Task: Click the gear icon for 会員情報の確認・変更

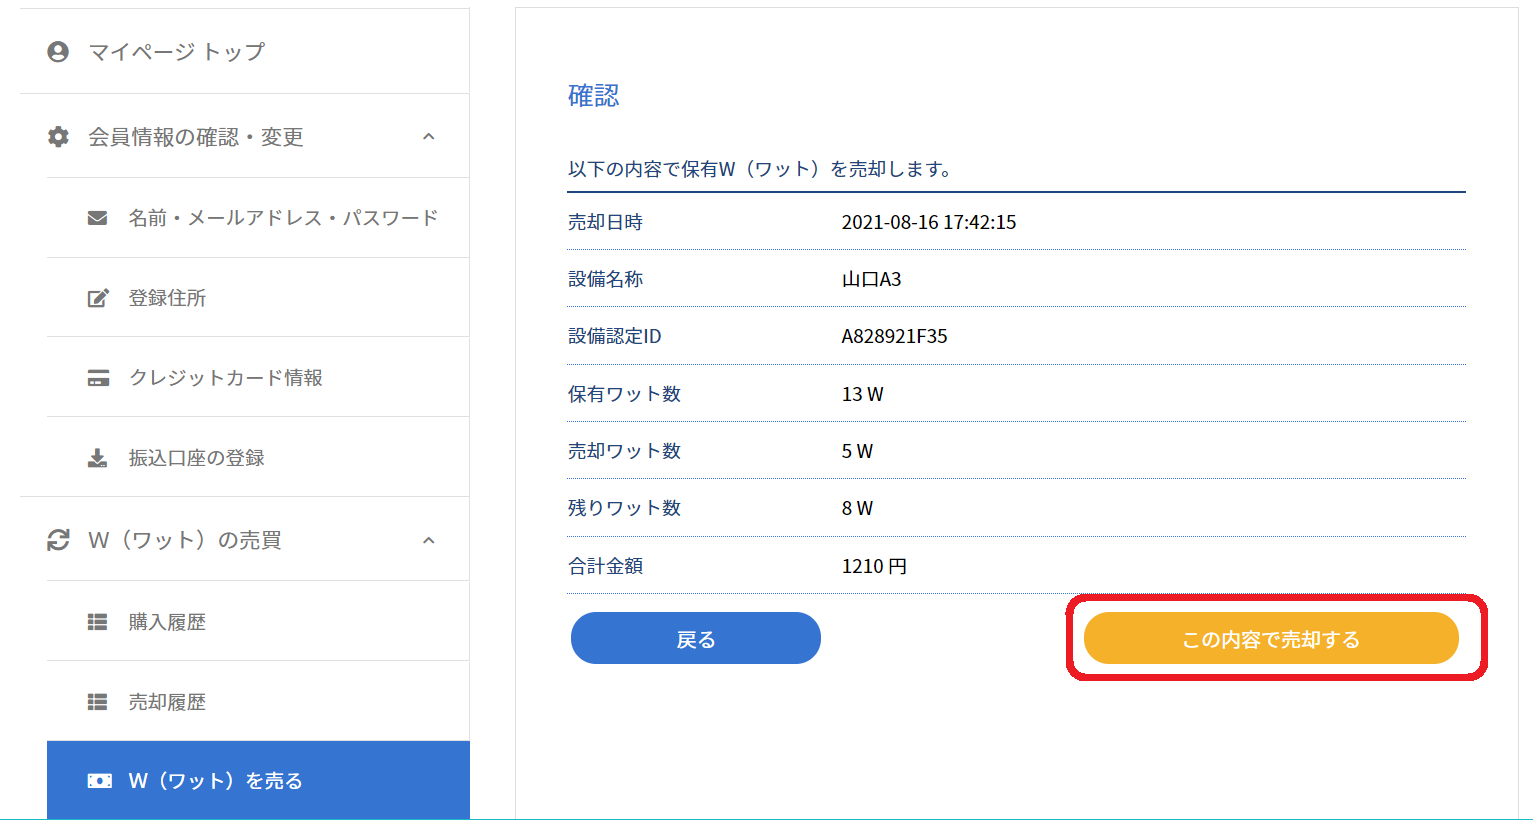Action: [58, 137]
